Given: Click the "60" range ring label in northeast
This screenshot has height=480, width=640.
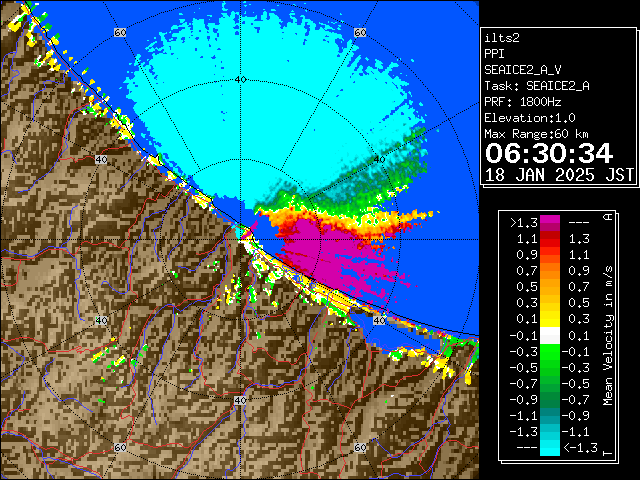Looking at the screenshot, I should click(360, 33).
